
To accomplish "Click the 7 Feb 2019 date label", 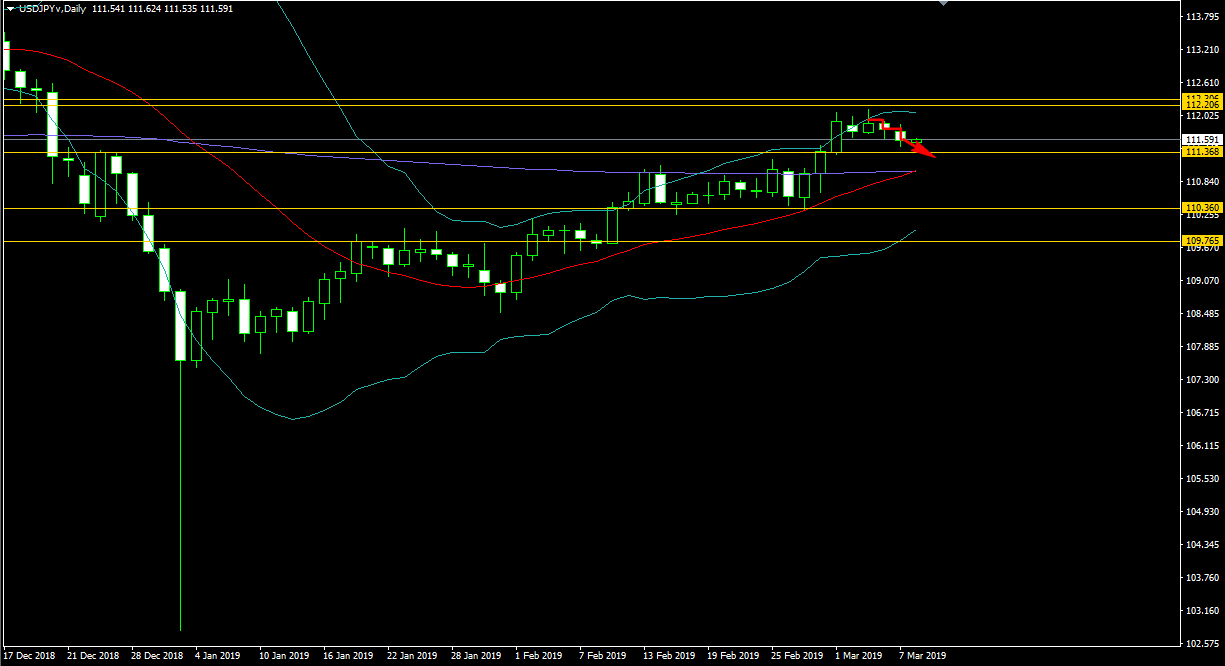I will [602, 657].
